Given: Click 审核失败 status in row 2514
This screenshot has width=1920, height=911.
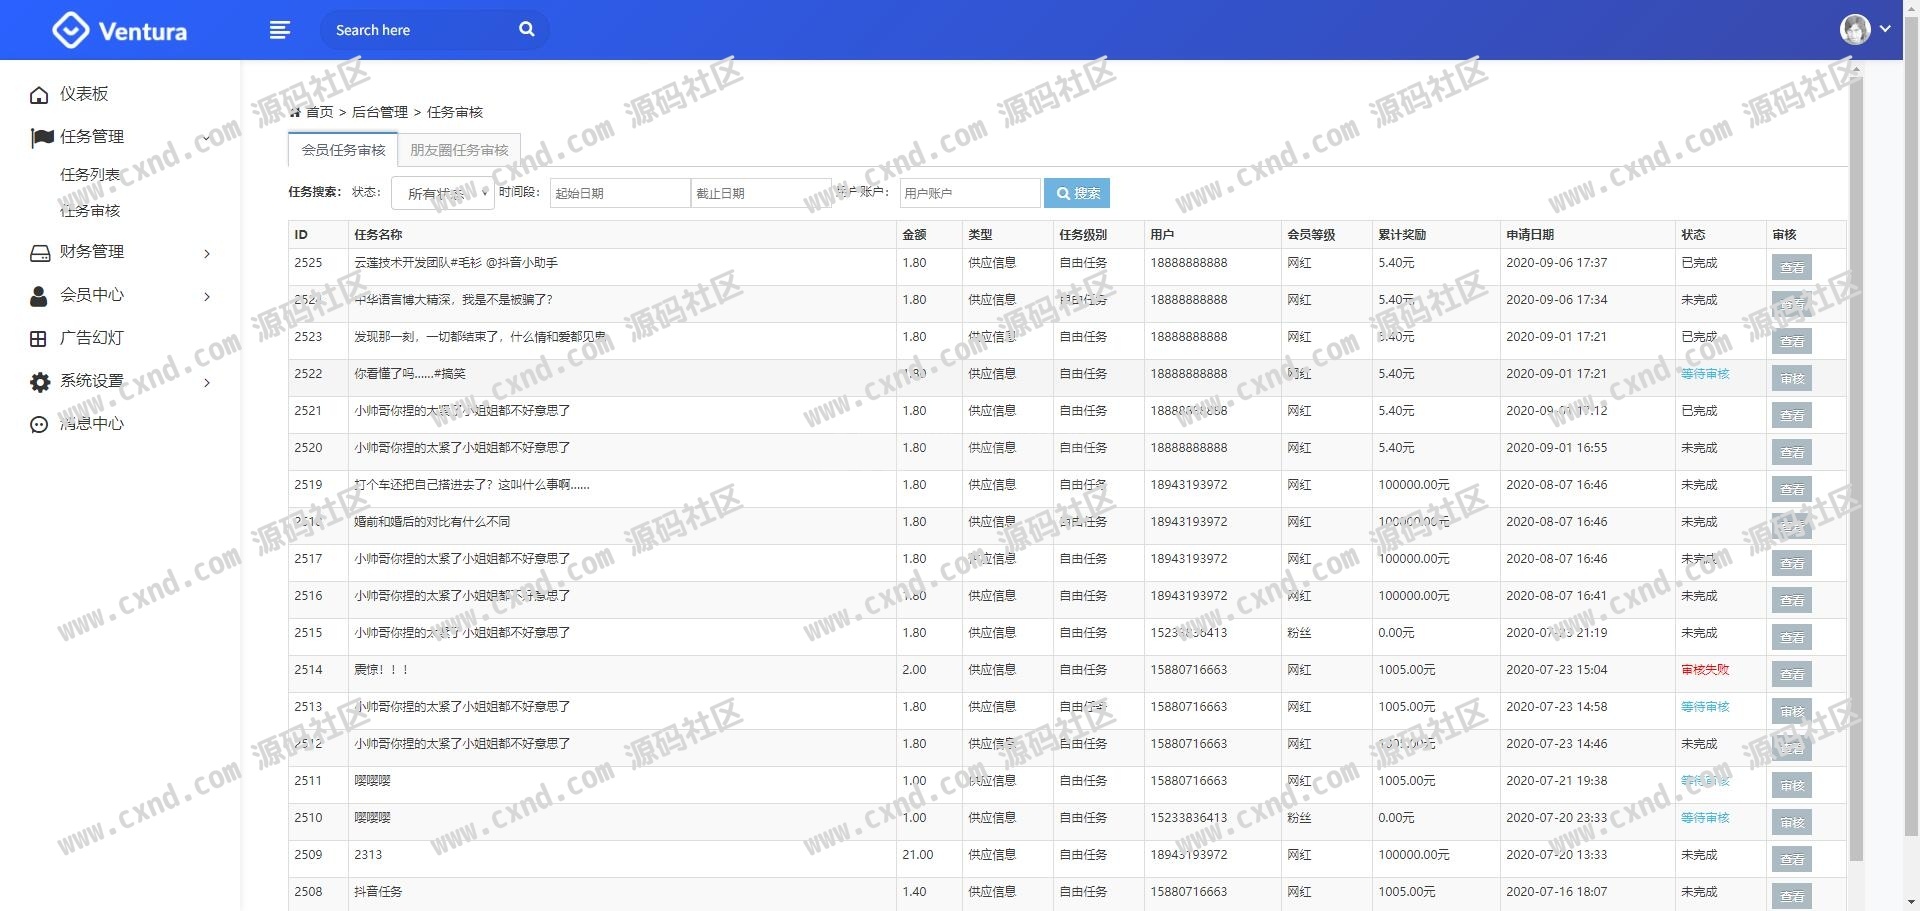Looking at the screenshot, I should [x=1705, y=670].
